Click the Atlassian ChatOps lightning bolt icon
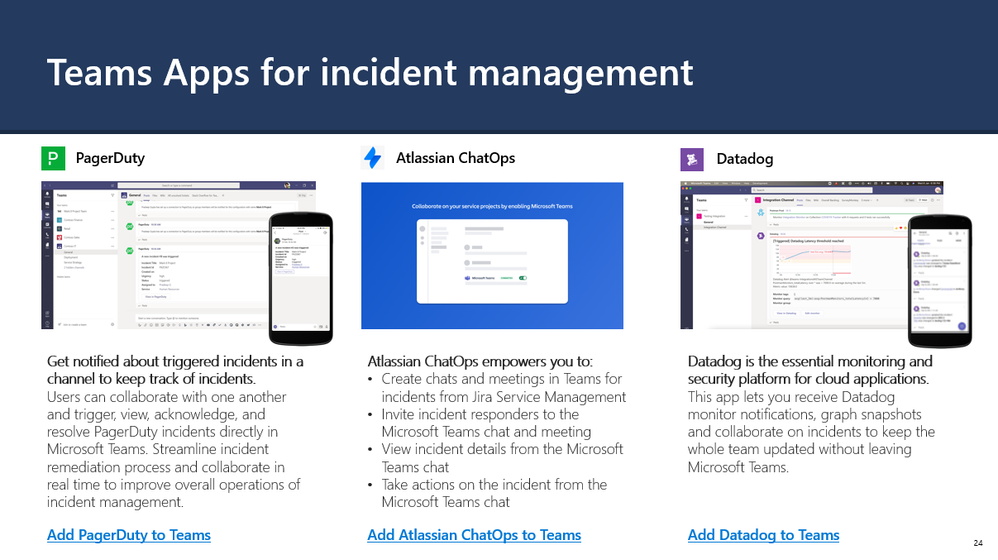Viewport: 998px width, 560px height. 372,158
